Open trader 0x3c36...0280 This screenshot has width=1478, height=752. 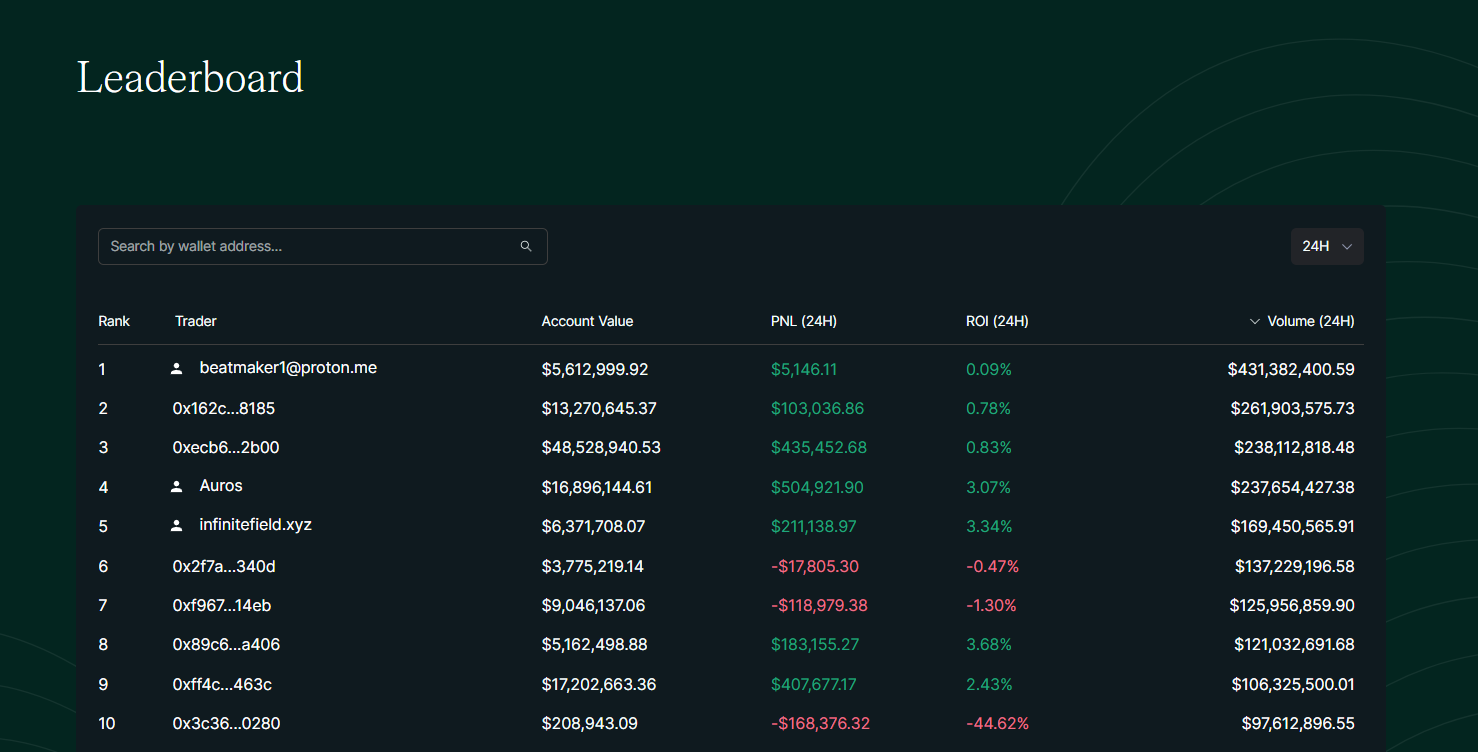tap(225, 723)
